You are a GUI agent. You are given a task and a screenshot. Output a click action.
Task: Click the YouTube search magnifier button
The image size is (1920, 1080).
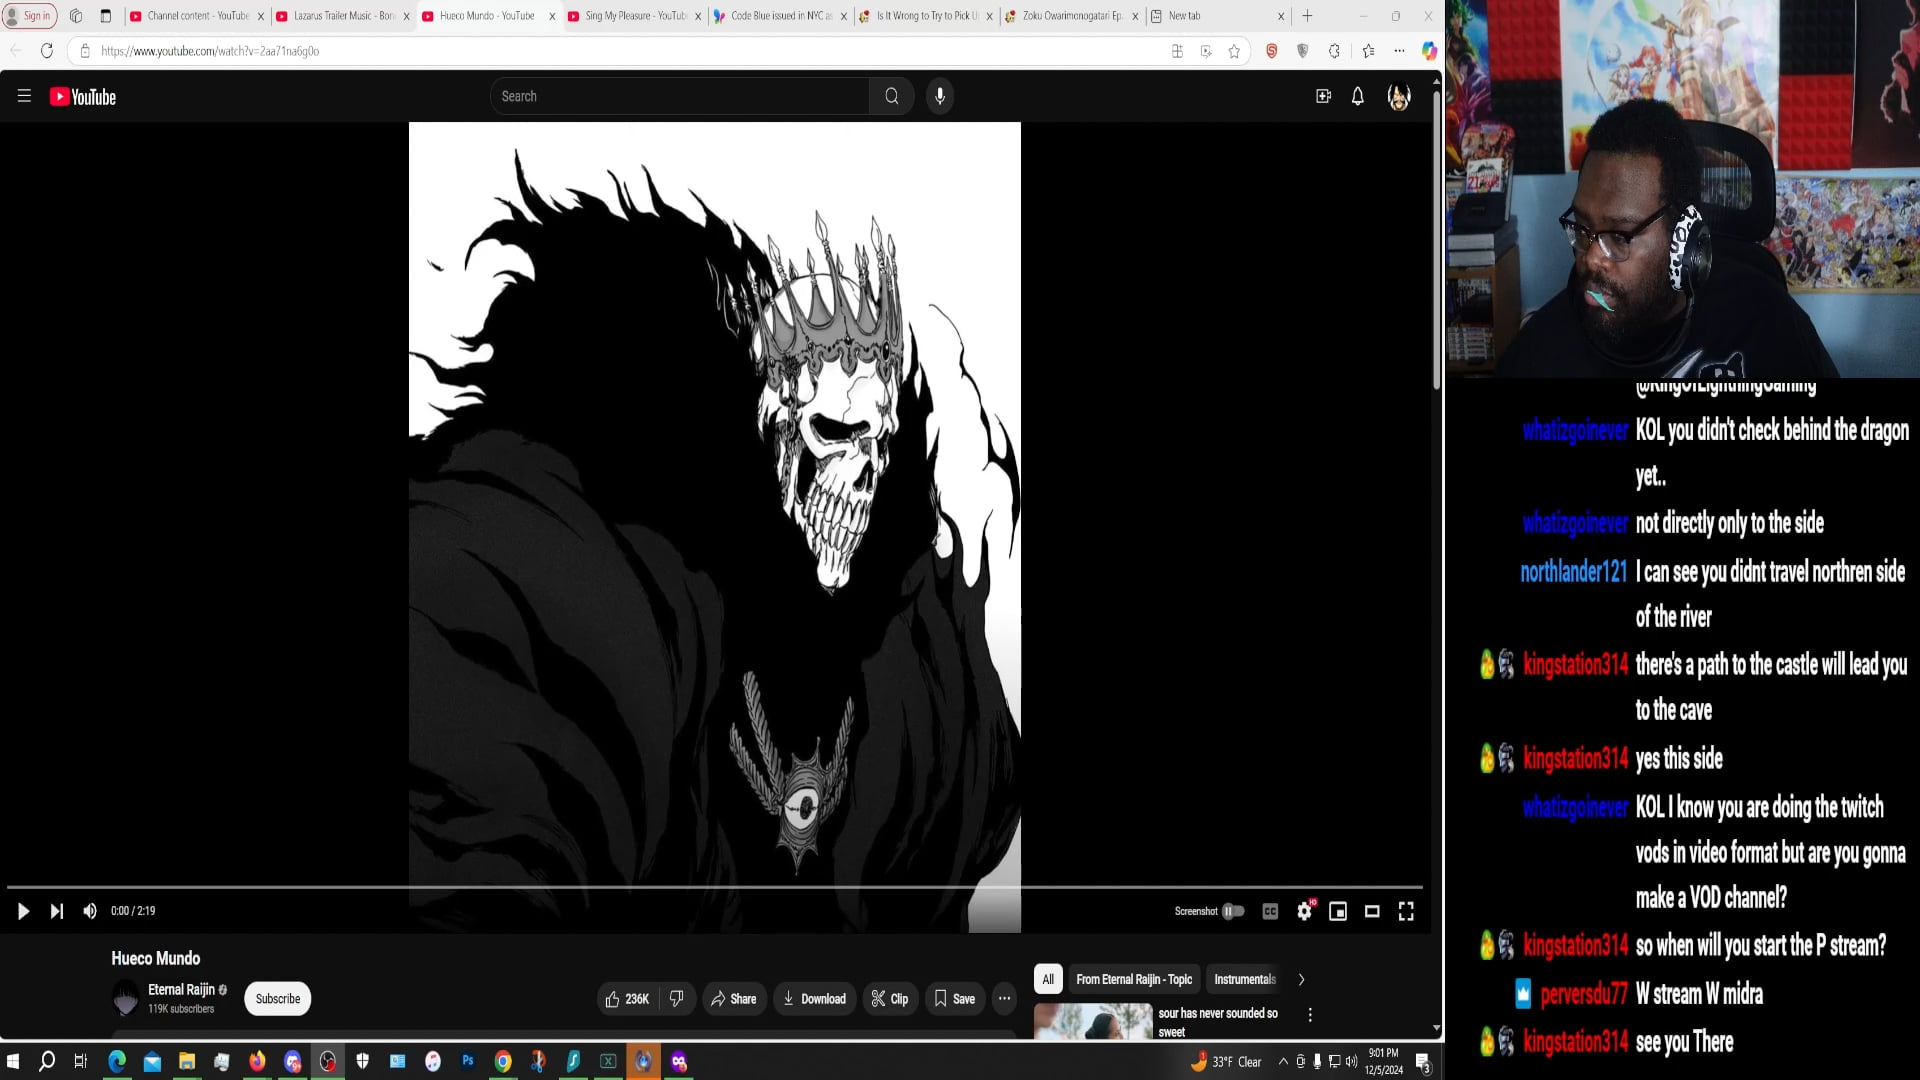point(891,96)
